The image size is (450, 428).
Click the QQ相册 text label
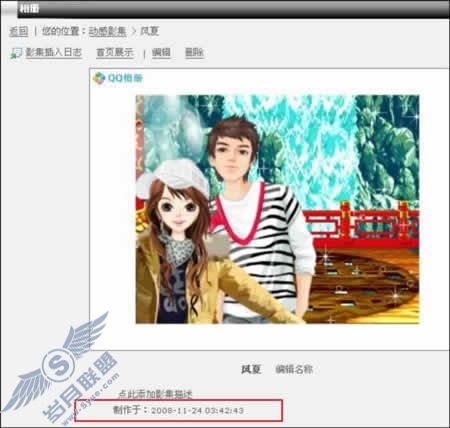tap(125, 78)
